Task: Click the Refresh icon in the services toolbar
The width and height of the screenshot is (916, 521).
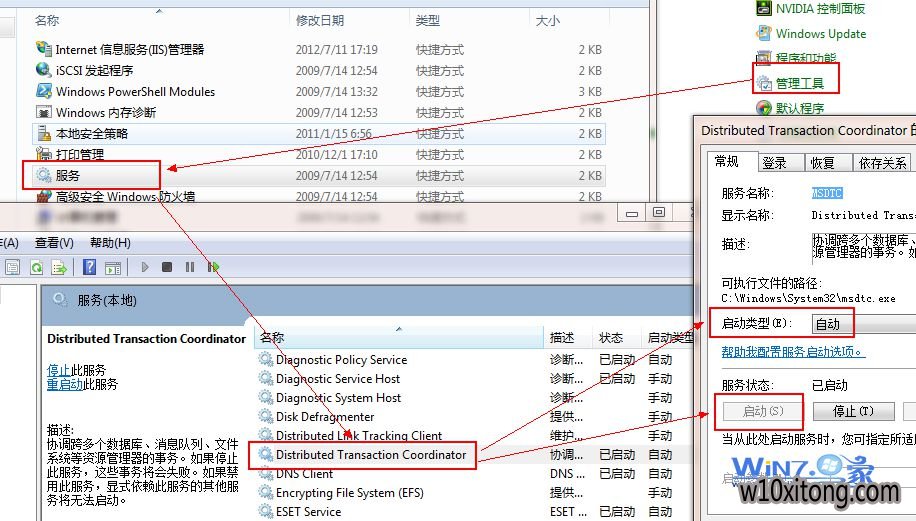Action: [x=36, y=268]
